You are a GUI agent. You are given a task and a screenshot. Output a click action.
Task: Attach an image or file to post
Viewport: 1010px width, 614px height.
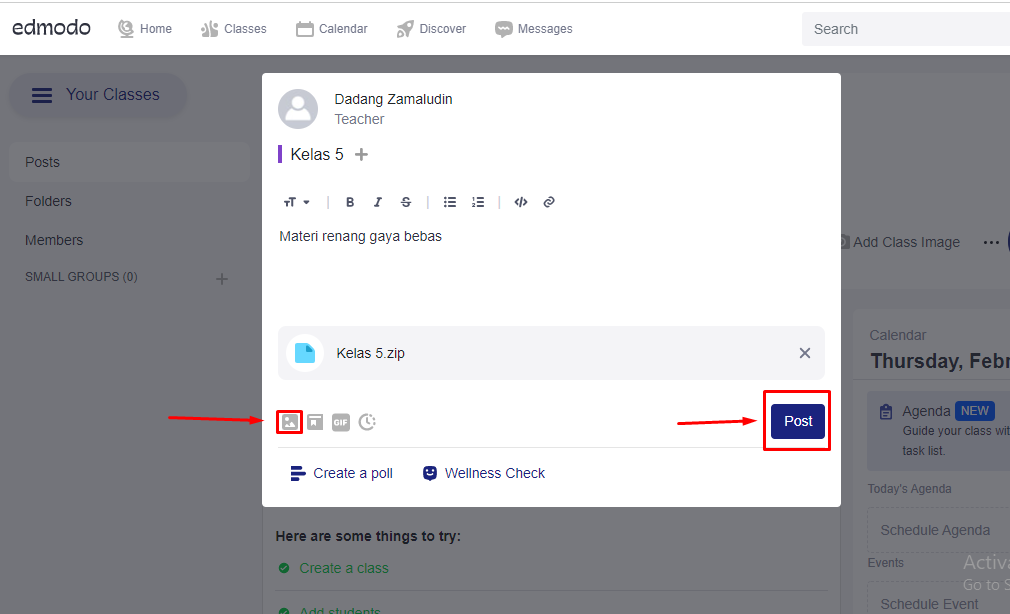(289, 422)
